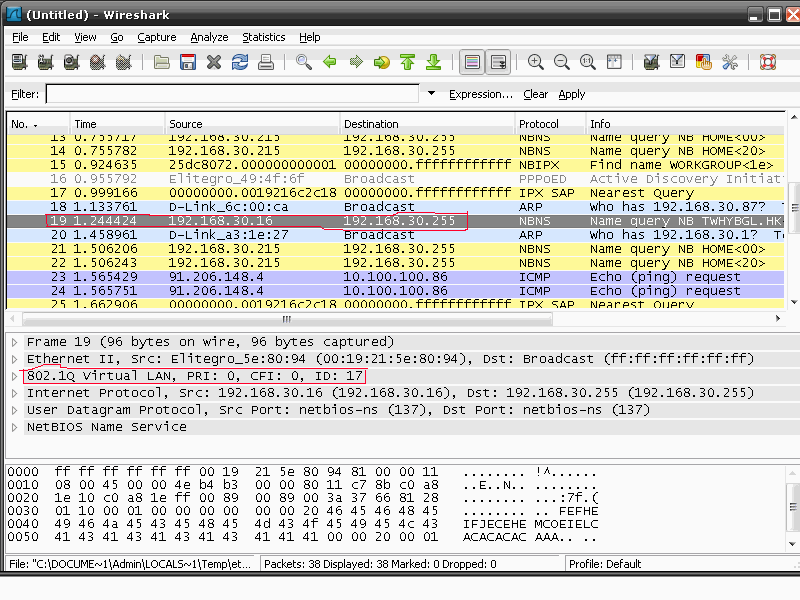Image resolution: width=800 pixels, height=600 pixels.
Task: Open the View menu
Action: pyautogui.click(x=85, y=37)
